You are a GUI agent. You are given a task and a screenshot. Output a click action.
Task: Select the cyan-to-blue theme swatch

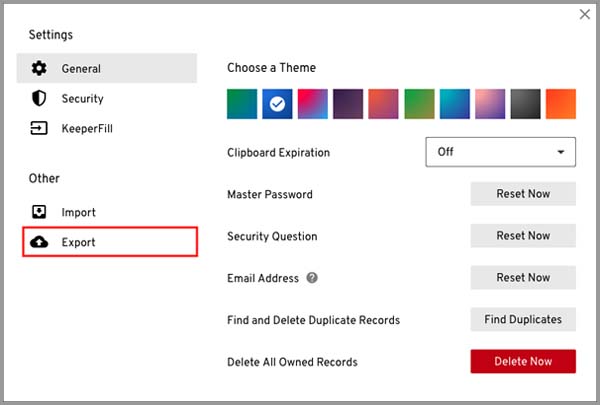pyautogui.click(x=455, y=104)
